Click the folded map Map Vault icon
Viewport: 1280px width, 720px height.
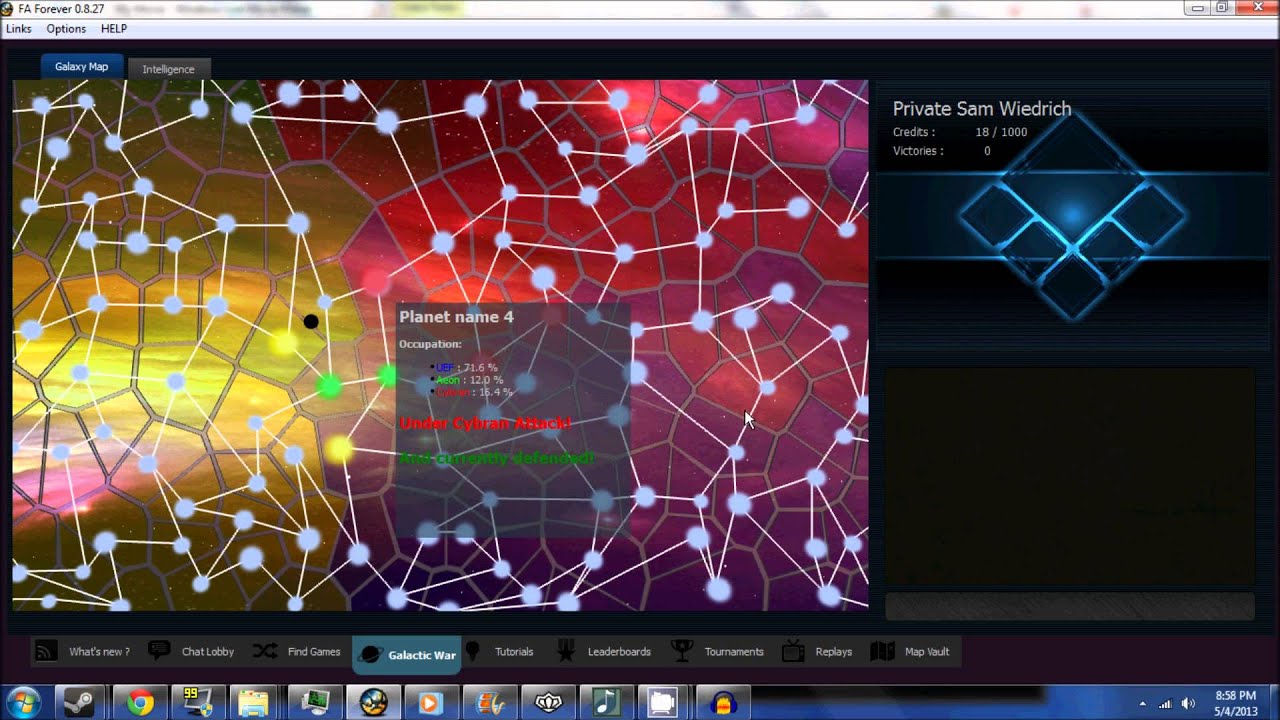[x=882, y=652]
